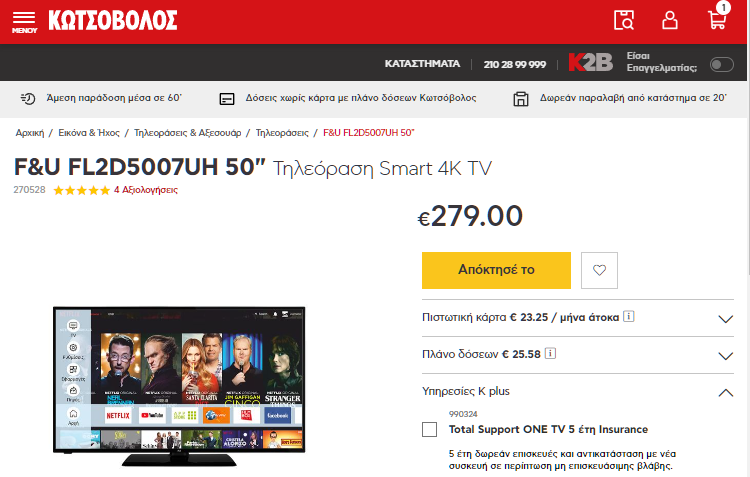Viewport: 750px width, 477px height.
Task: Click the TV product image
Action: pyautogui.click(x=179, y=386)
